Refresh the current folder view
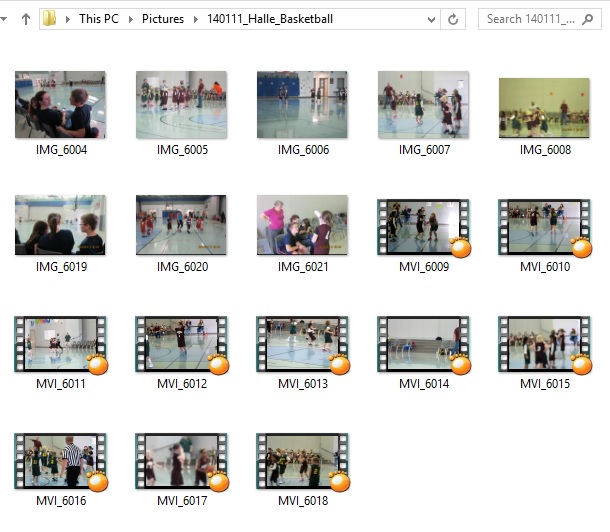 pos(453,19)
